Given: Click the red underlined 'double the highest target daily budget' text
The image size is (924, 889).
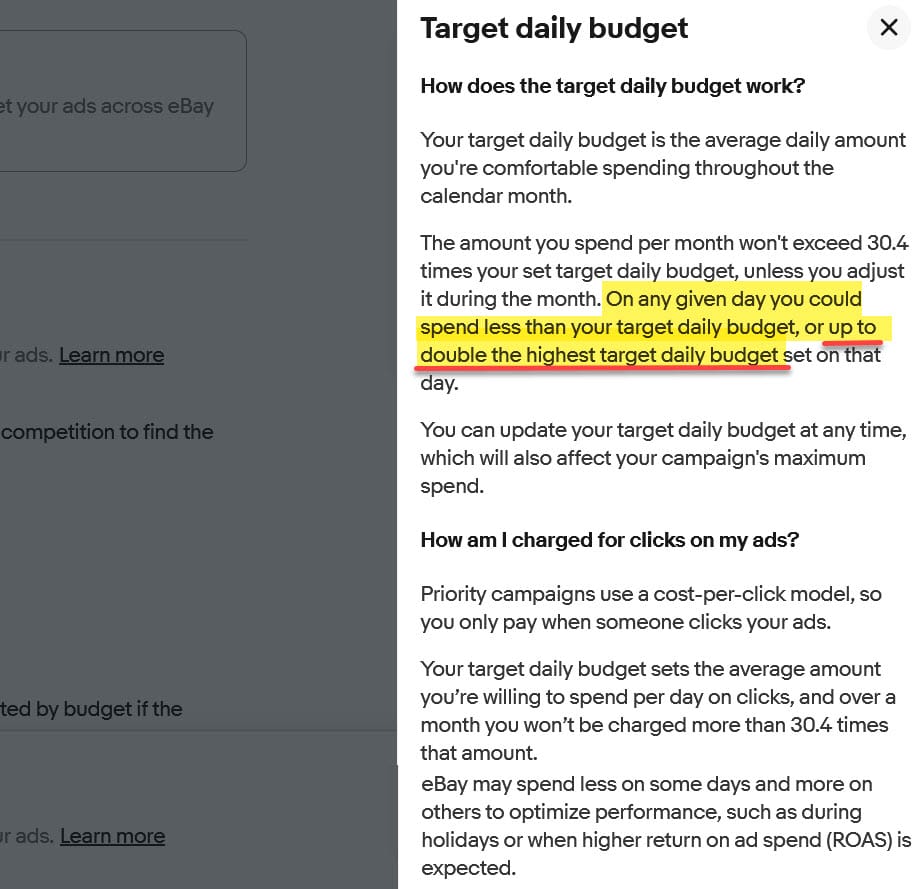Looking at the screenshot, I should click(x=599, y=355).
